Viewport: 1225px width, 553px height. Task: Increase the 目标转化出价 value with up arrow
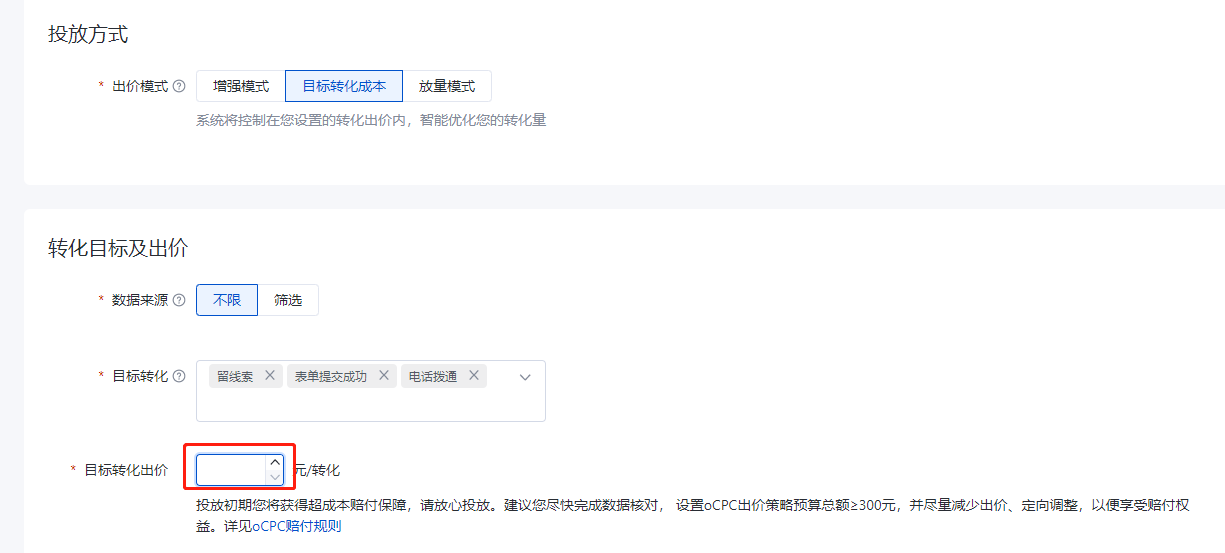click(x=275, y=463)
